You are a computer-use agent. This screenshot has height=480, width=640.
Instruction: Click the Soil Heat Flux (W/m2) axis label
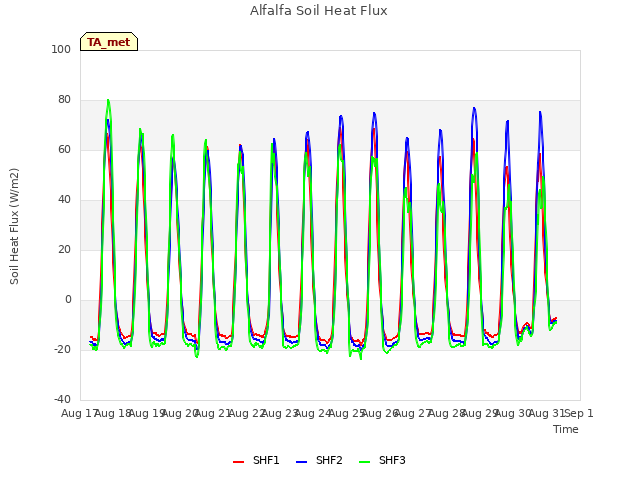[14, 226]
